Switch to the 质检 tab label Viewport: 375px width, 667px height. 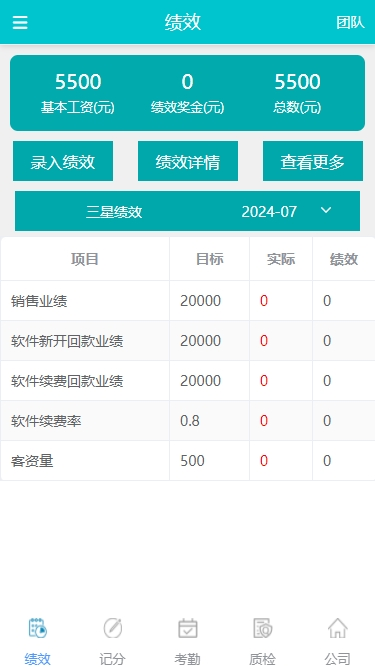tap(262, 659)
